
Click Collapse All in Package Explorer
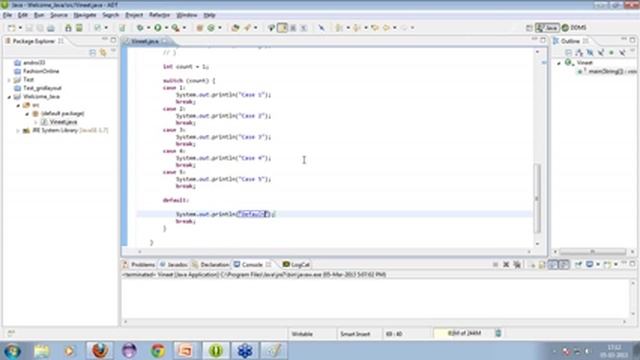[93, 52]
